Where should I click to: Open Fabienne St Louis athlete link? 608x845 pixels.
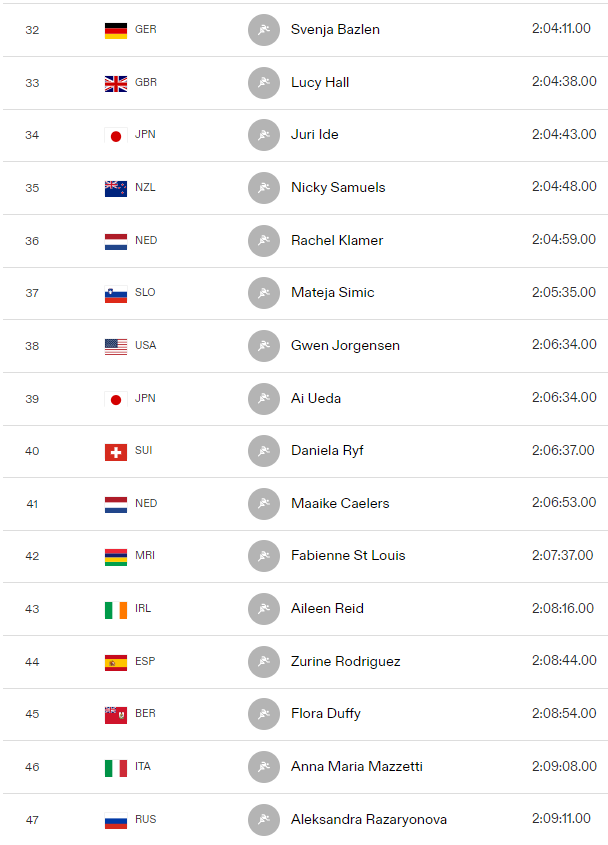348,556
